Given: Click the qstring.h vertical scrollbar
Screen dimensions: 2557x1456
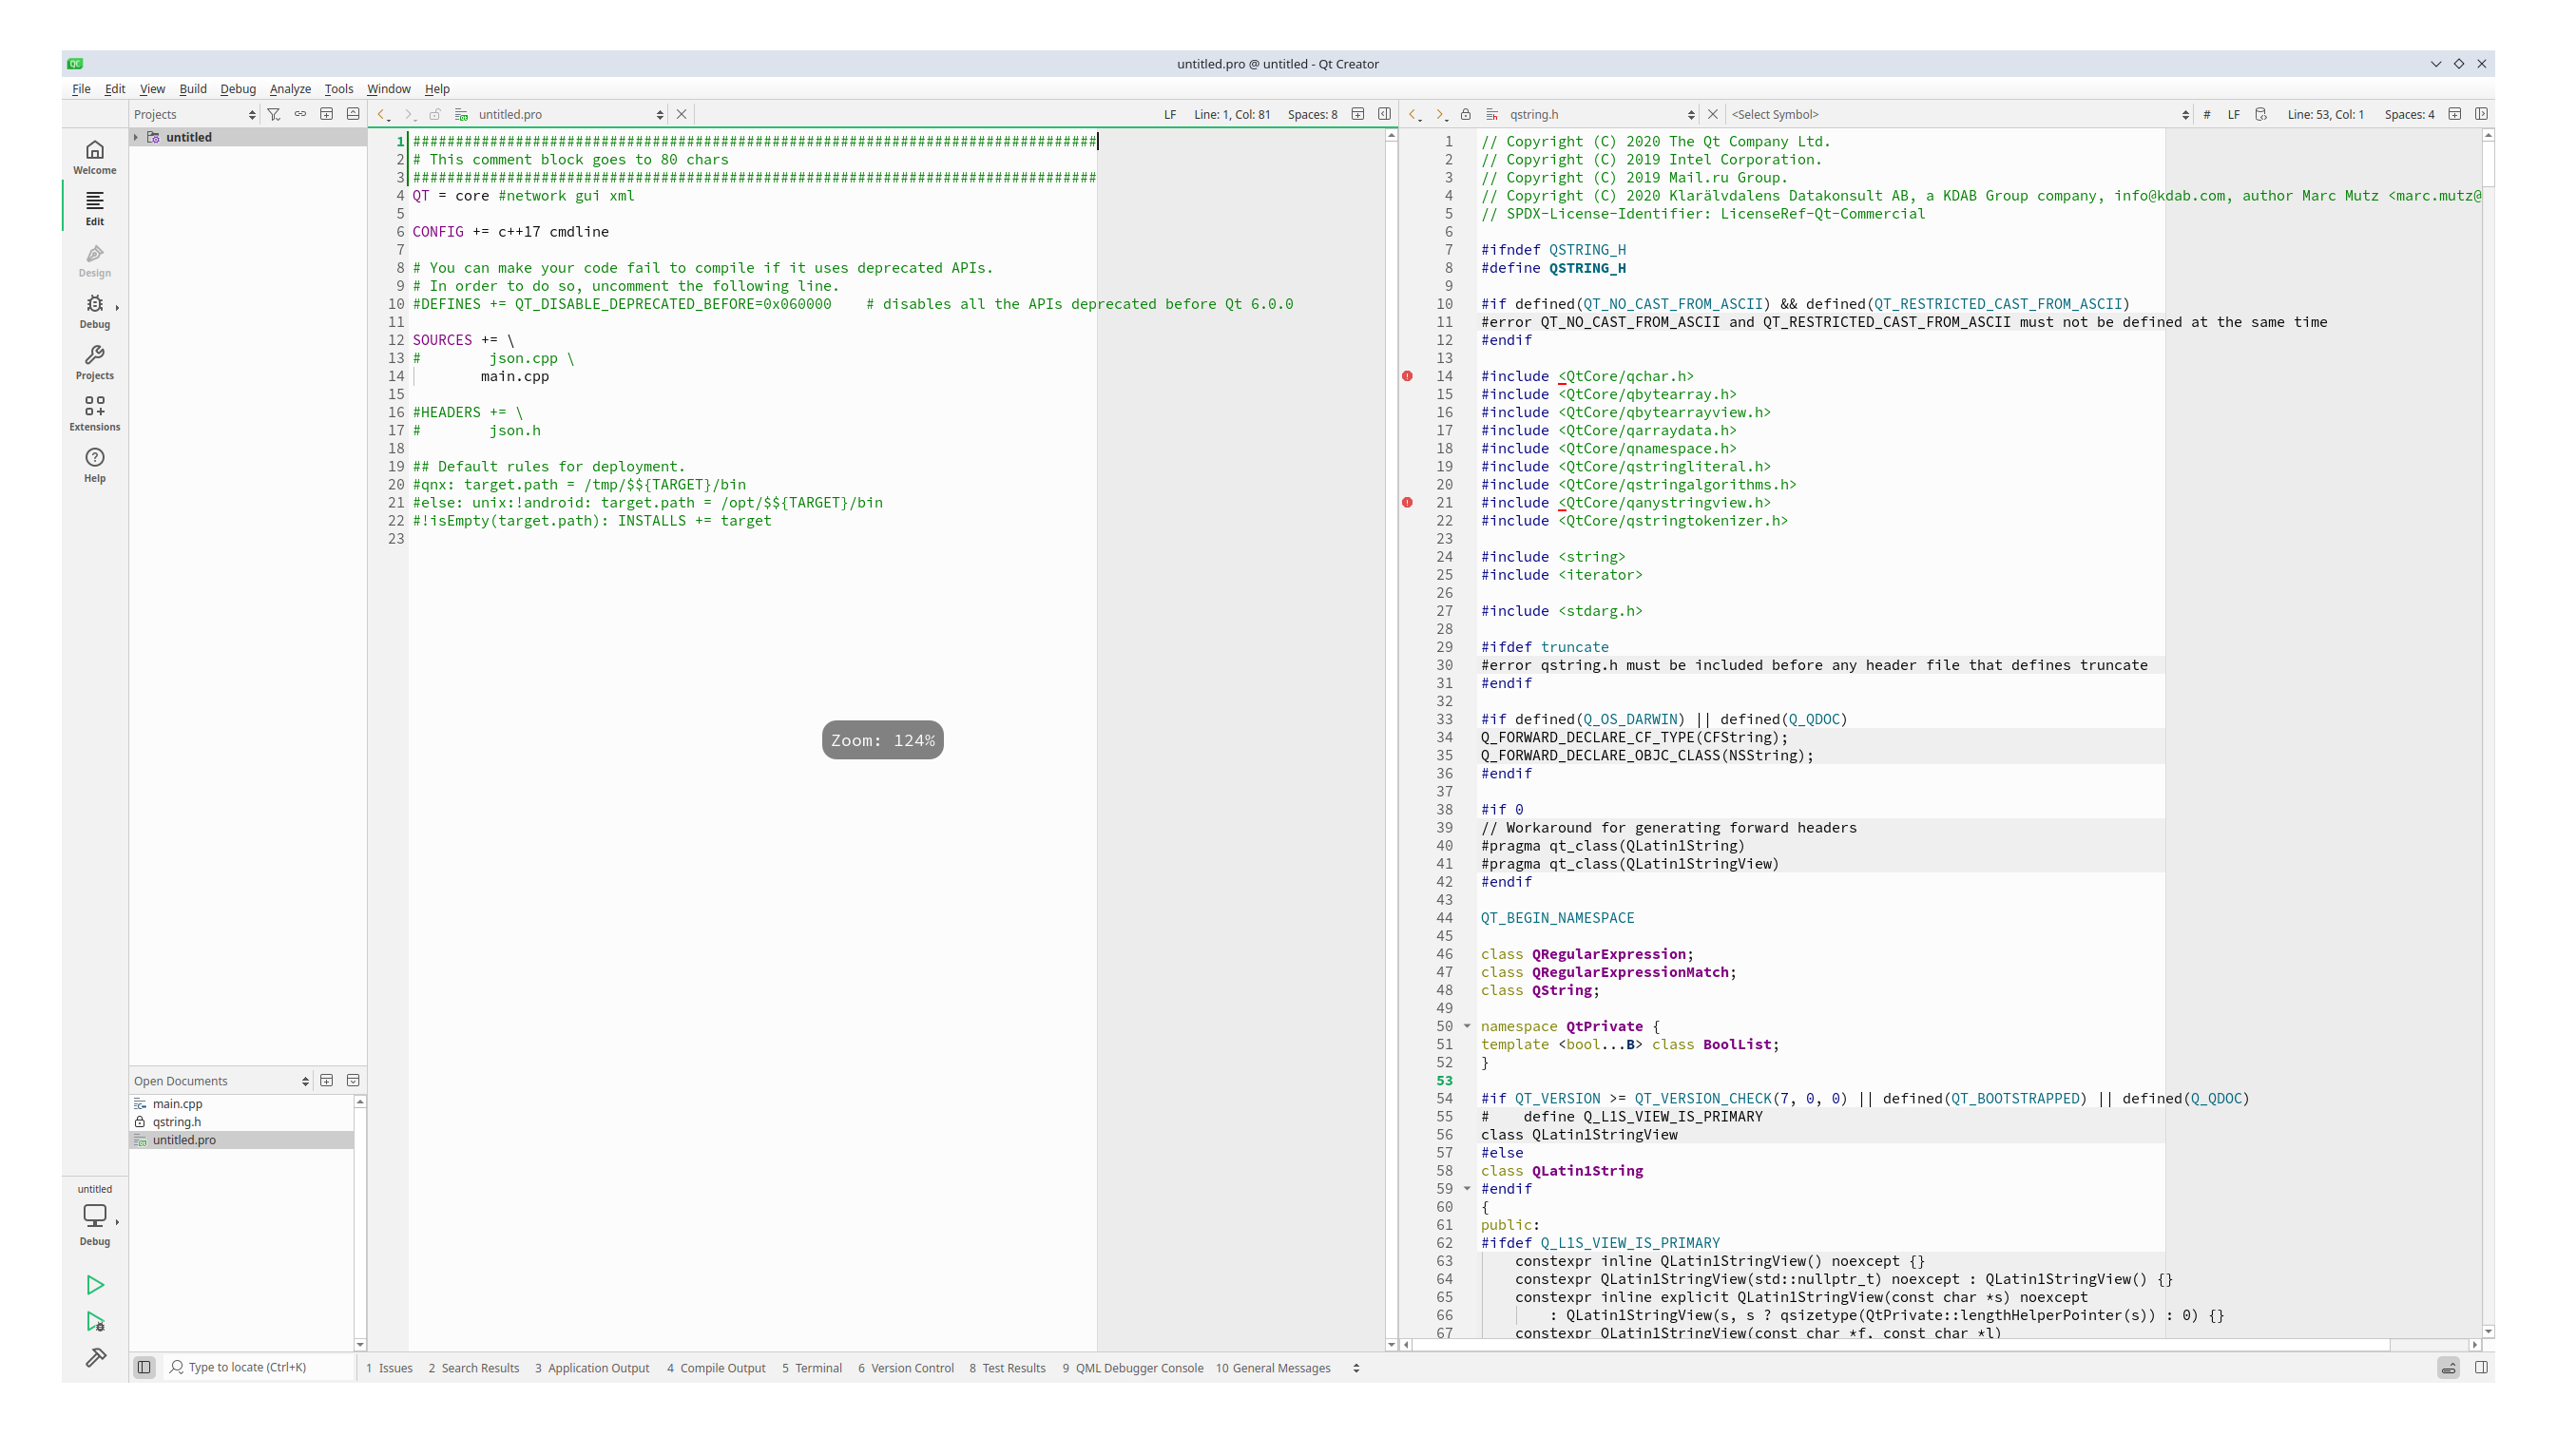Looking at the screenshot, I should tap(2488, 732).
